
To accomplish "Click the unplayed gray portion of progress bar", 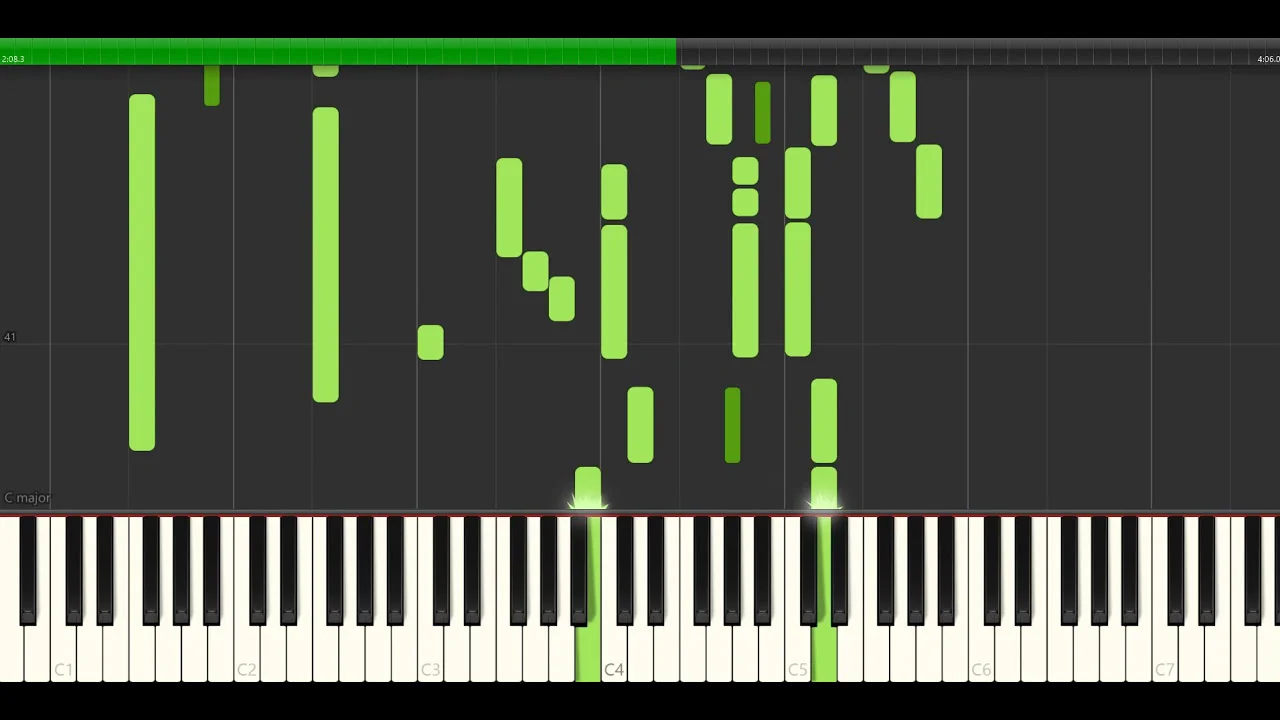I will (978, 52).
